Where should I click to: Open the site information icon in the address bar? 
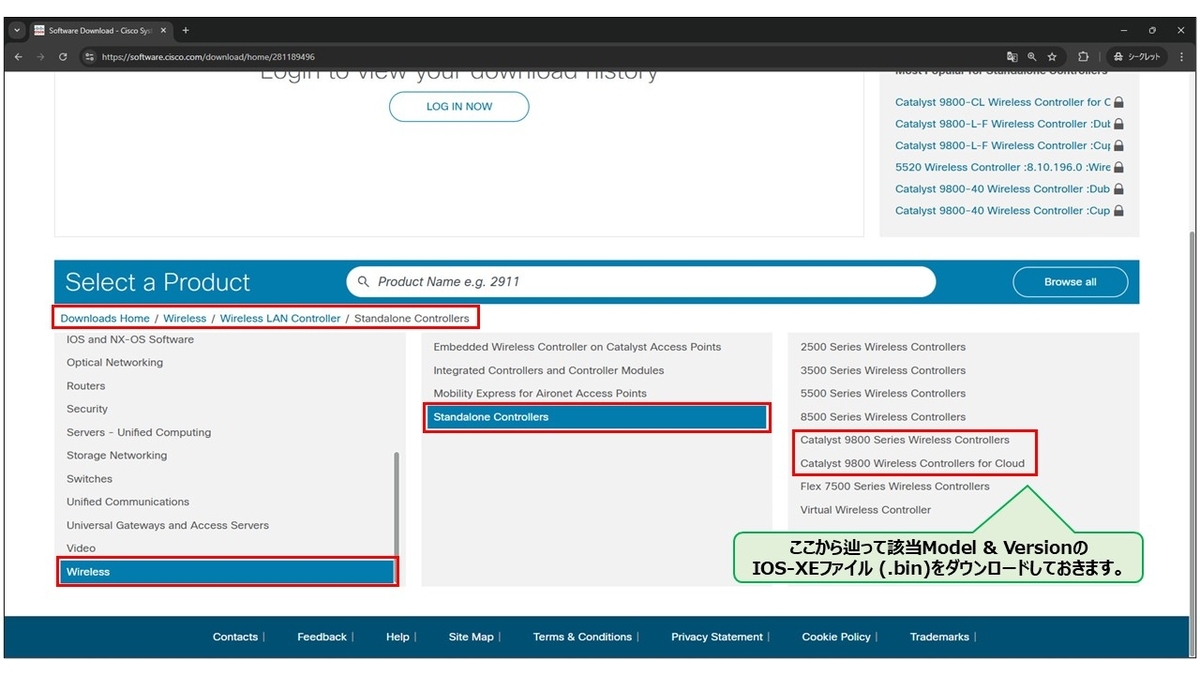tap(89, 57)
